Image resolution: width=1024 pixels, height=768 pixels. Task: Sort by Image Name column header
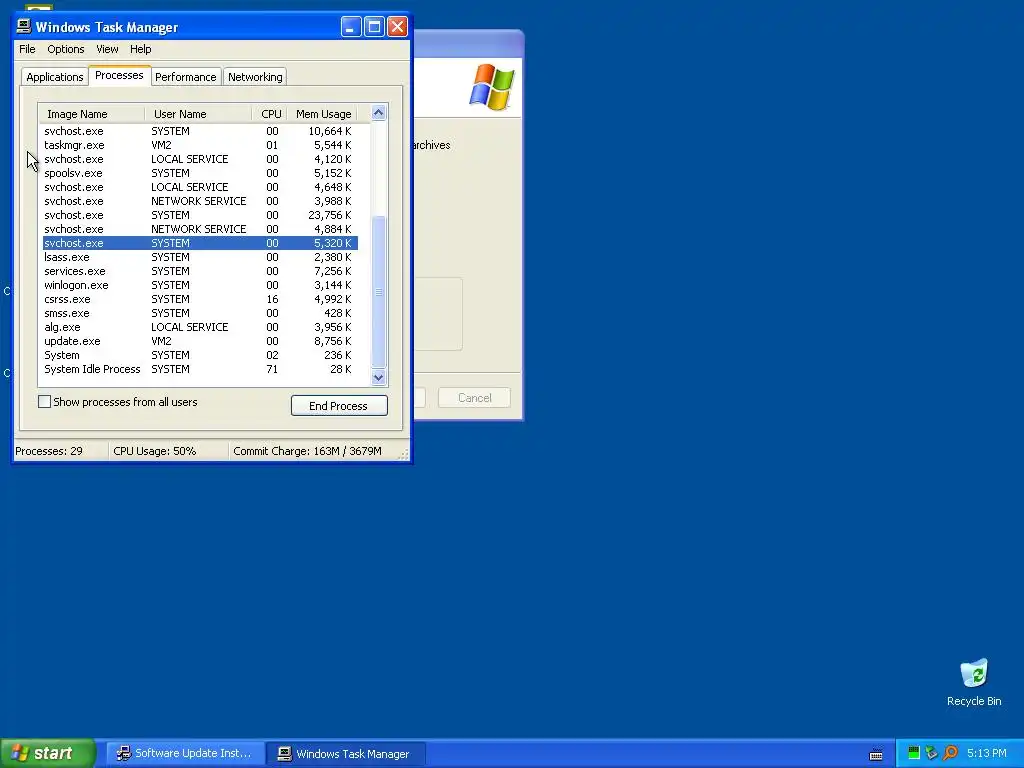pos(91,114)
